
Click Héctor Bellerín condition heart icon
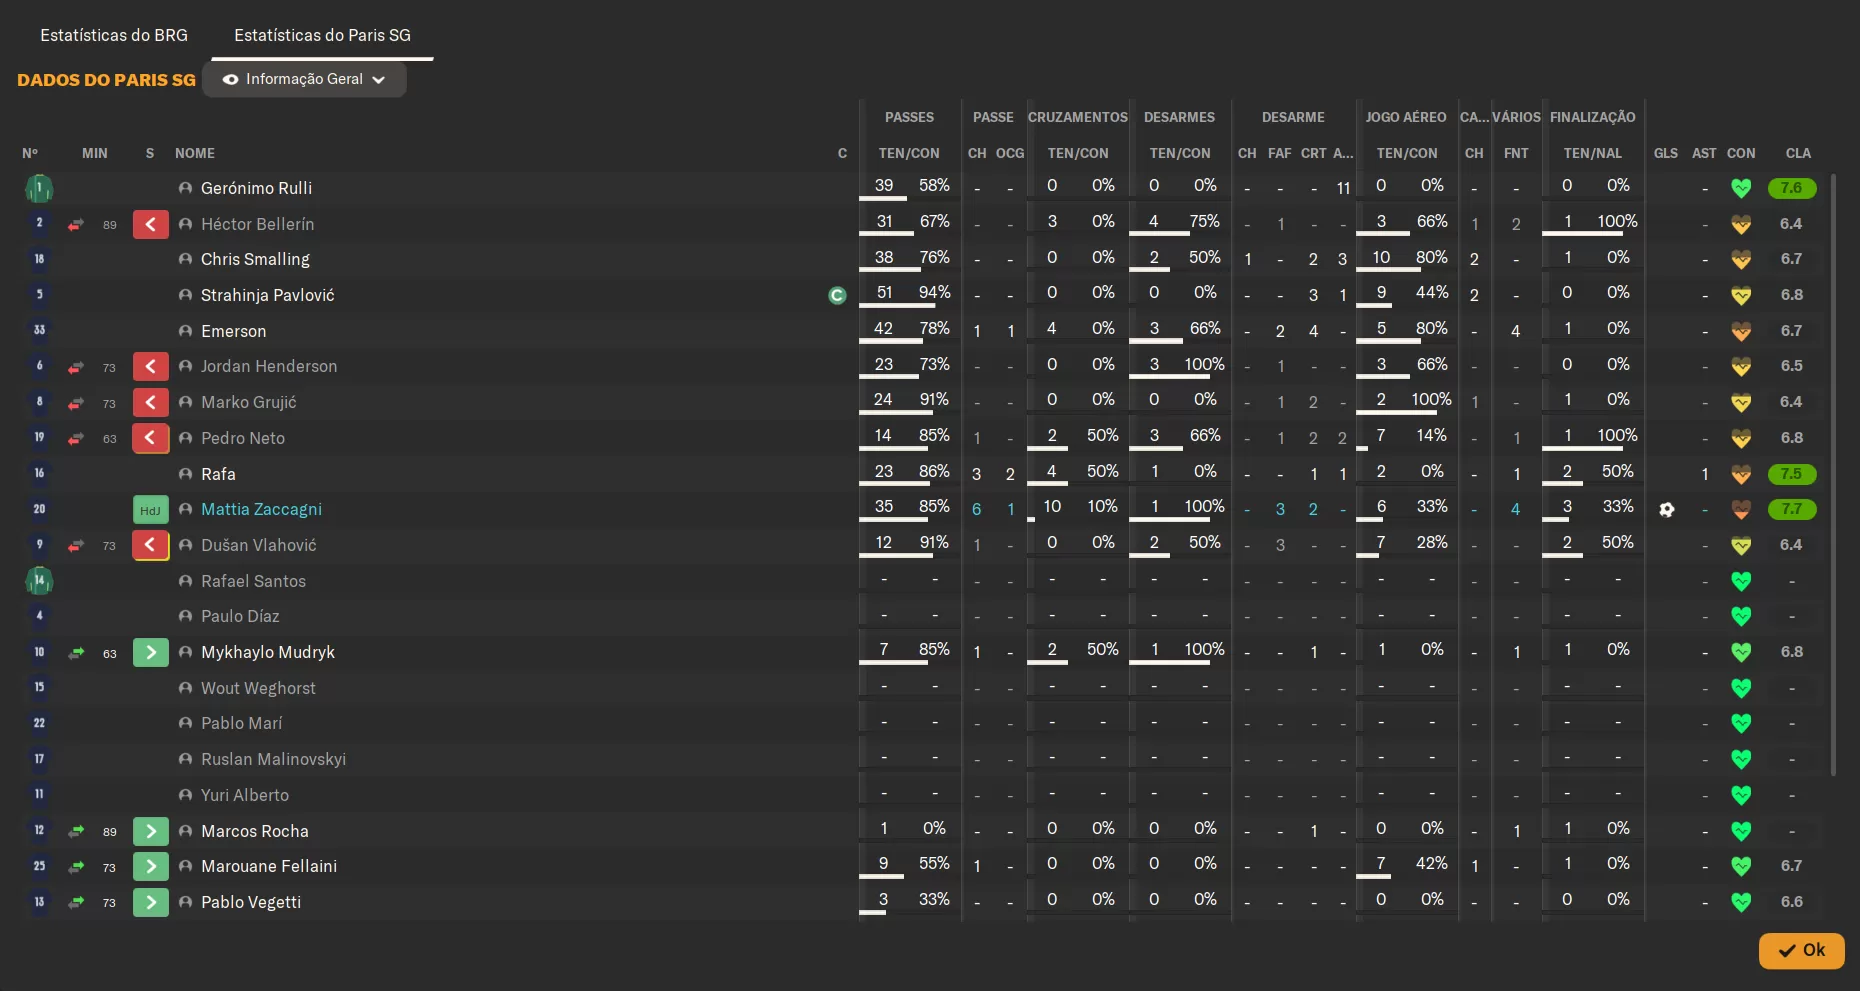tap(1741, 224)
